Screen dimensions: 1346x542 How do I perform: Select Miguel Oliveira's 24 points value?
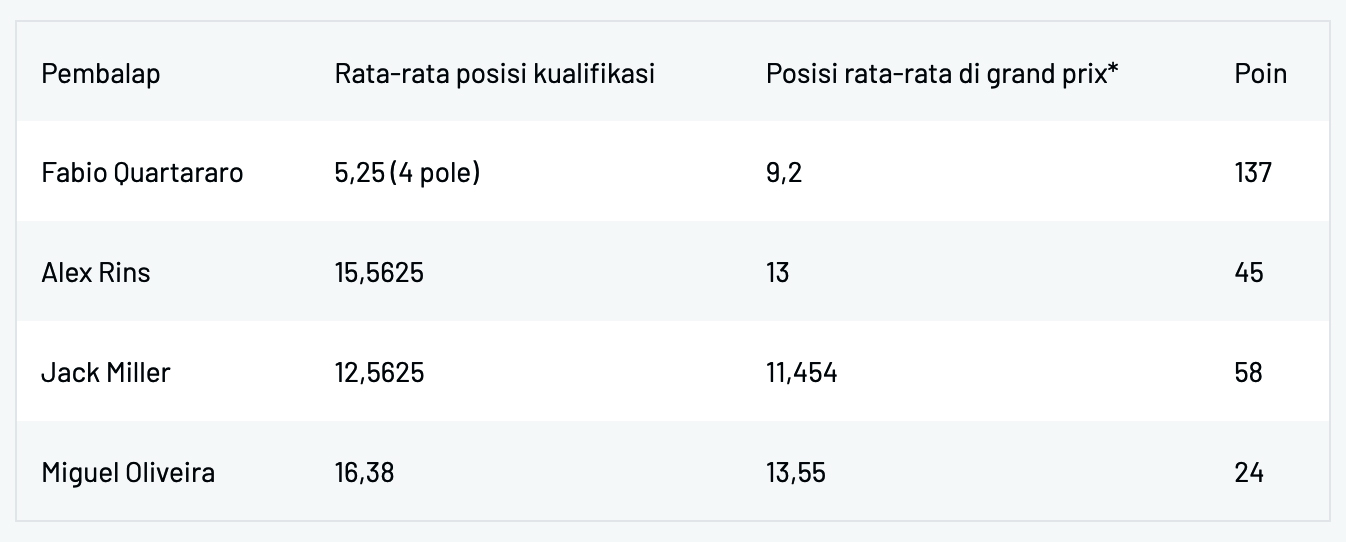click(x=1250, y=472)
